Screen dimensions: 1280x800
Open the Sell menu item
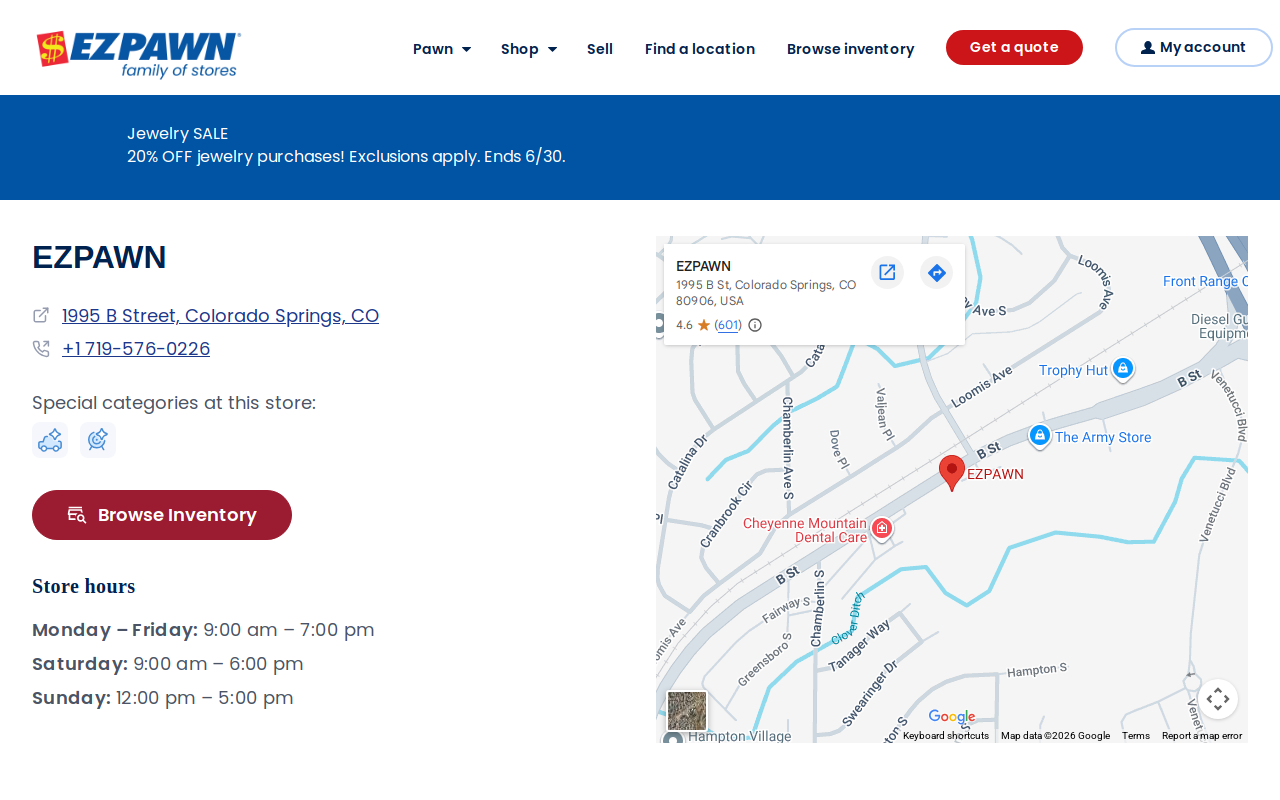coord(600,49)
